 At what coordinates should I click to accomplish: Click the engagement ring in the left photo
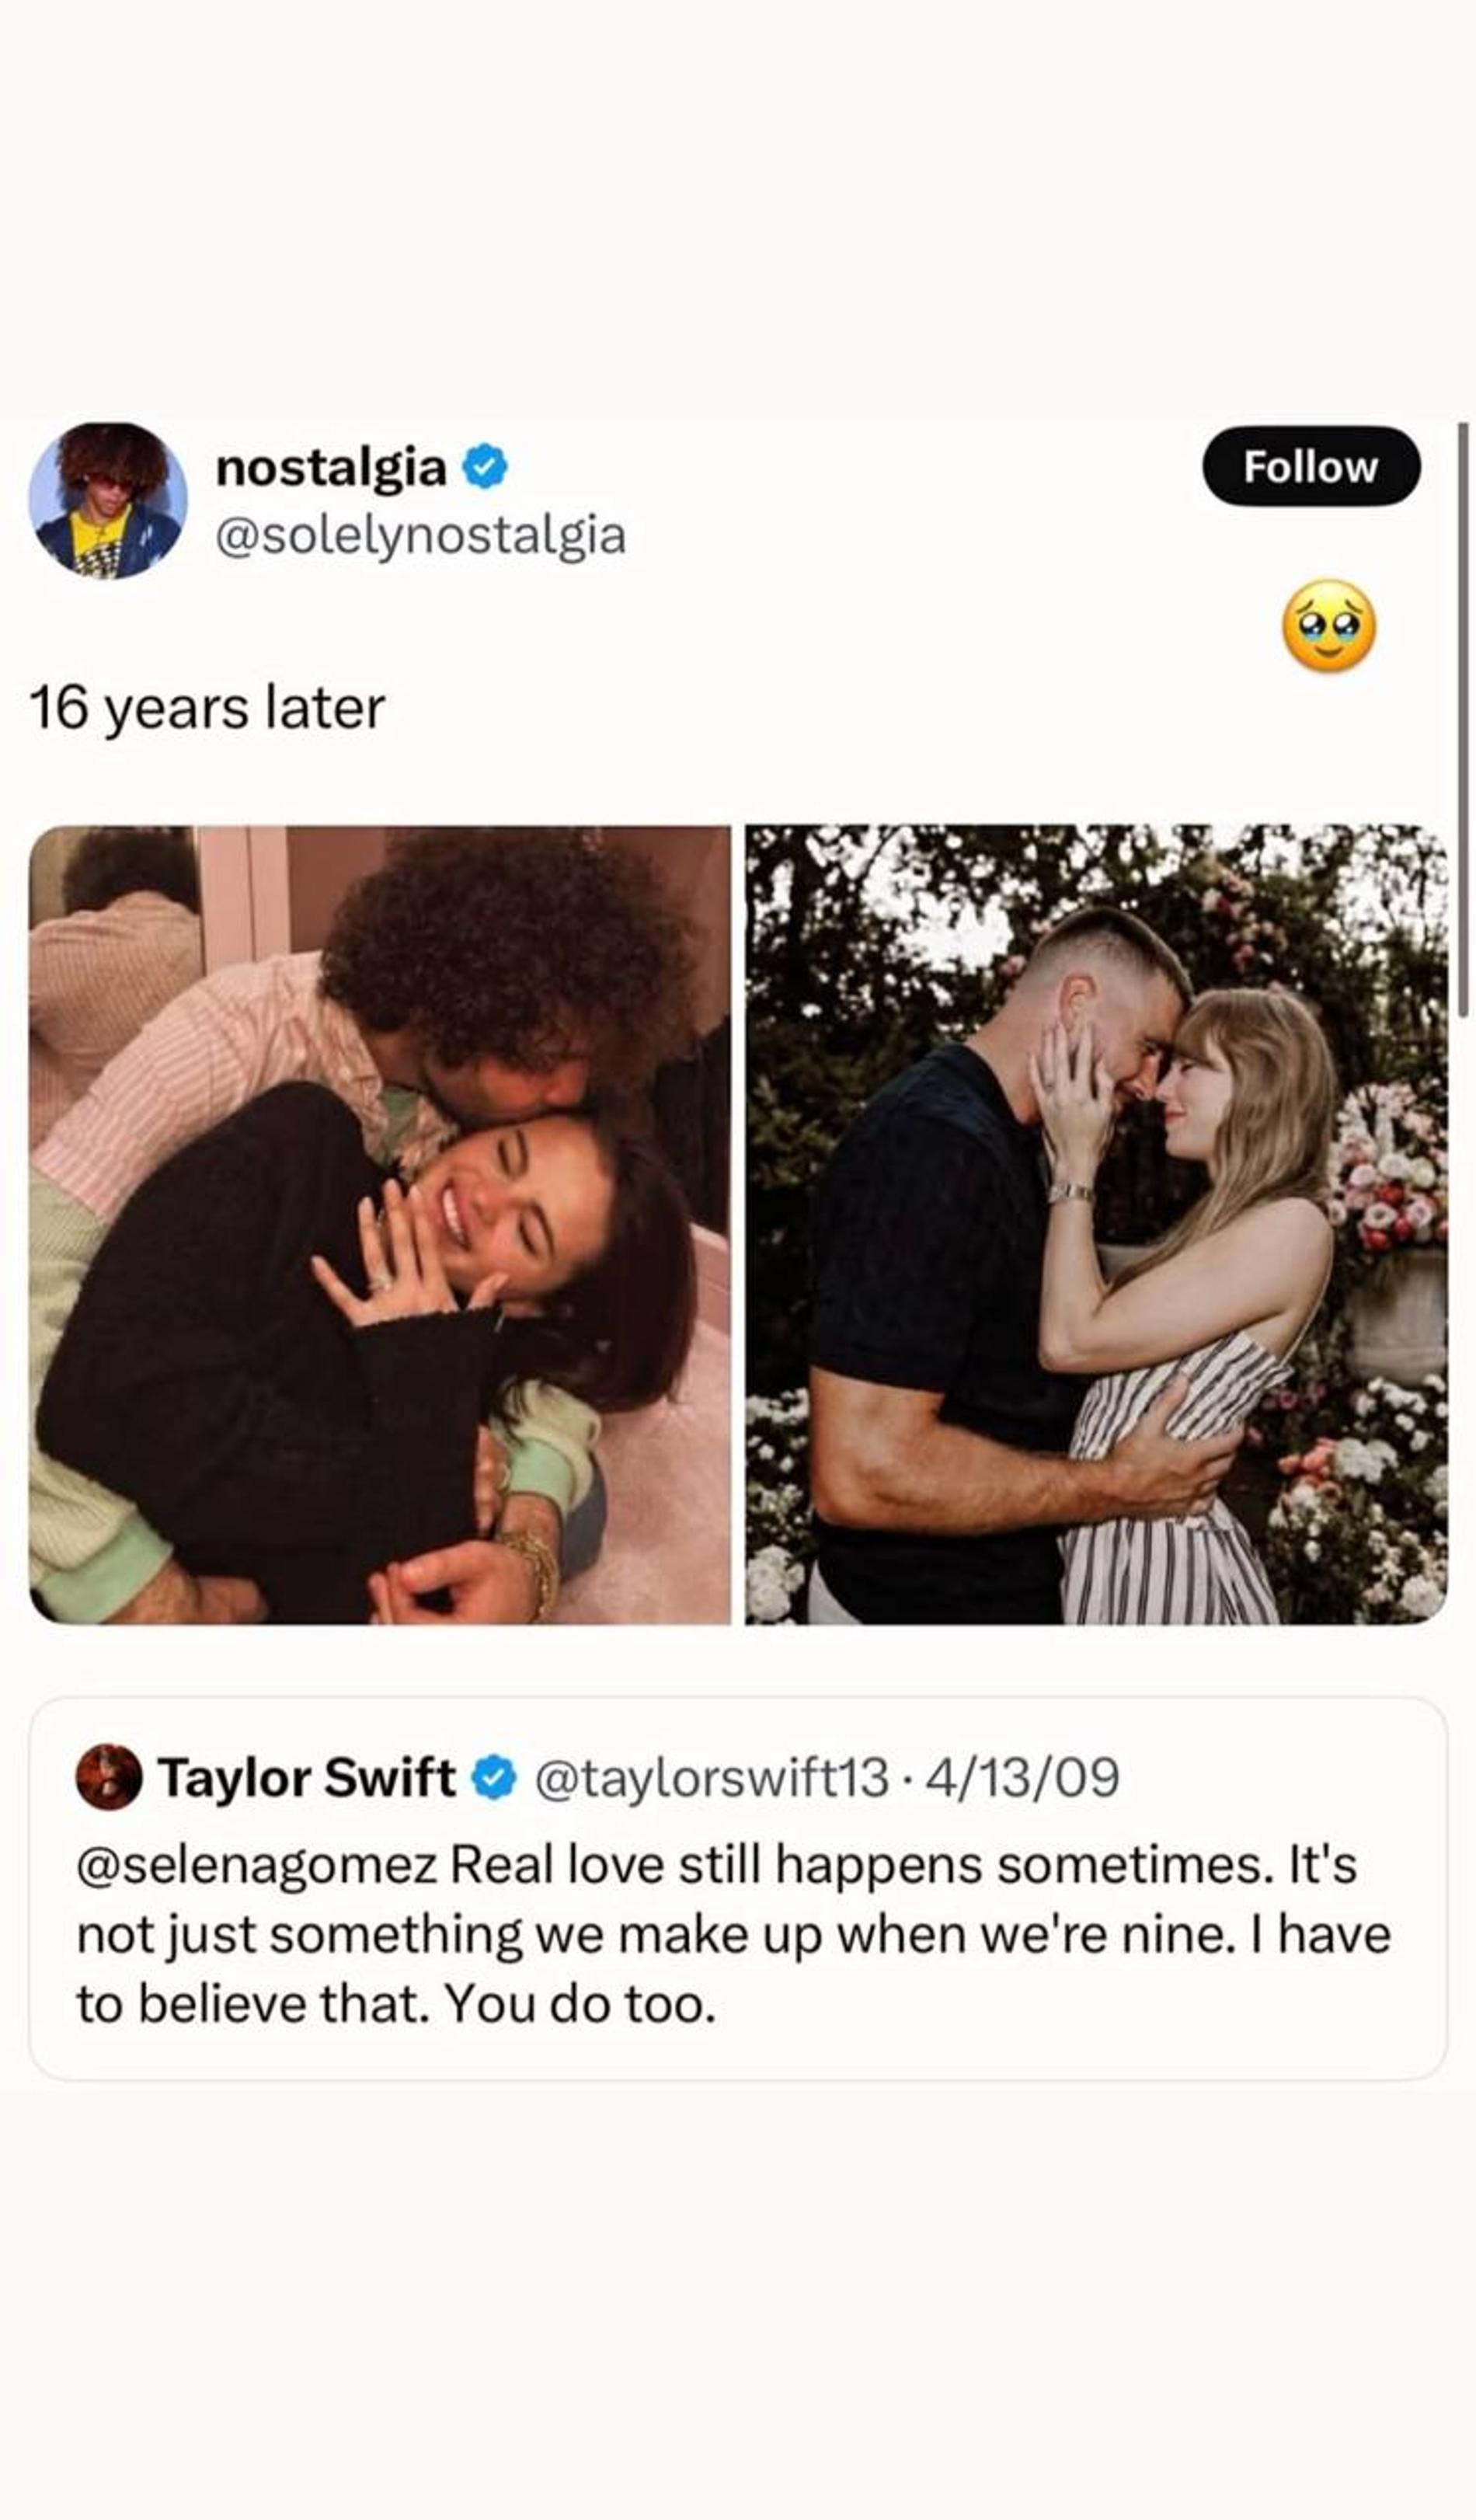(379, 1282)
